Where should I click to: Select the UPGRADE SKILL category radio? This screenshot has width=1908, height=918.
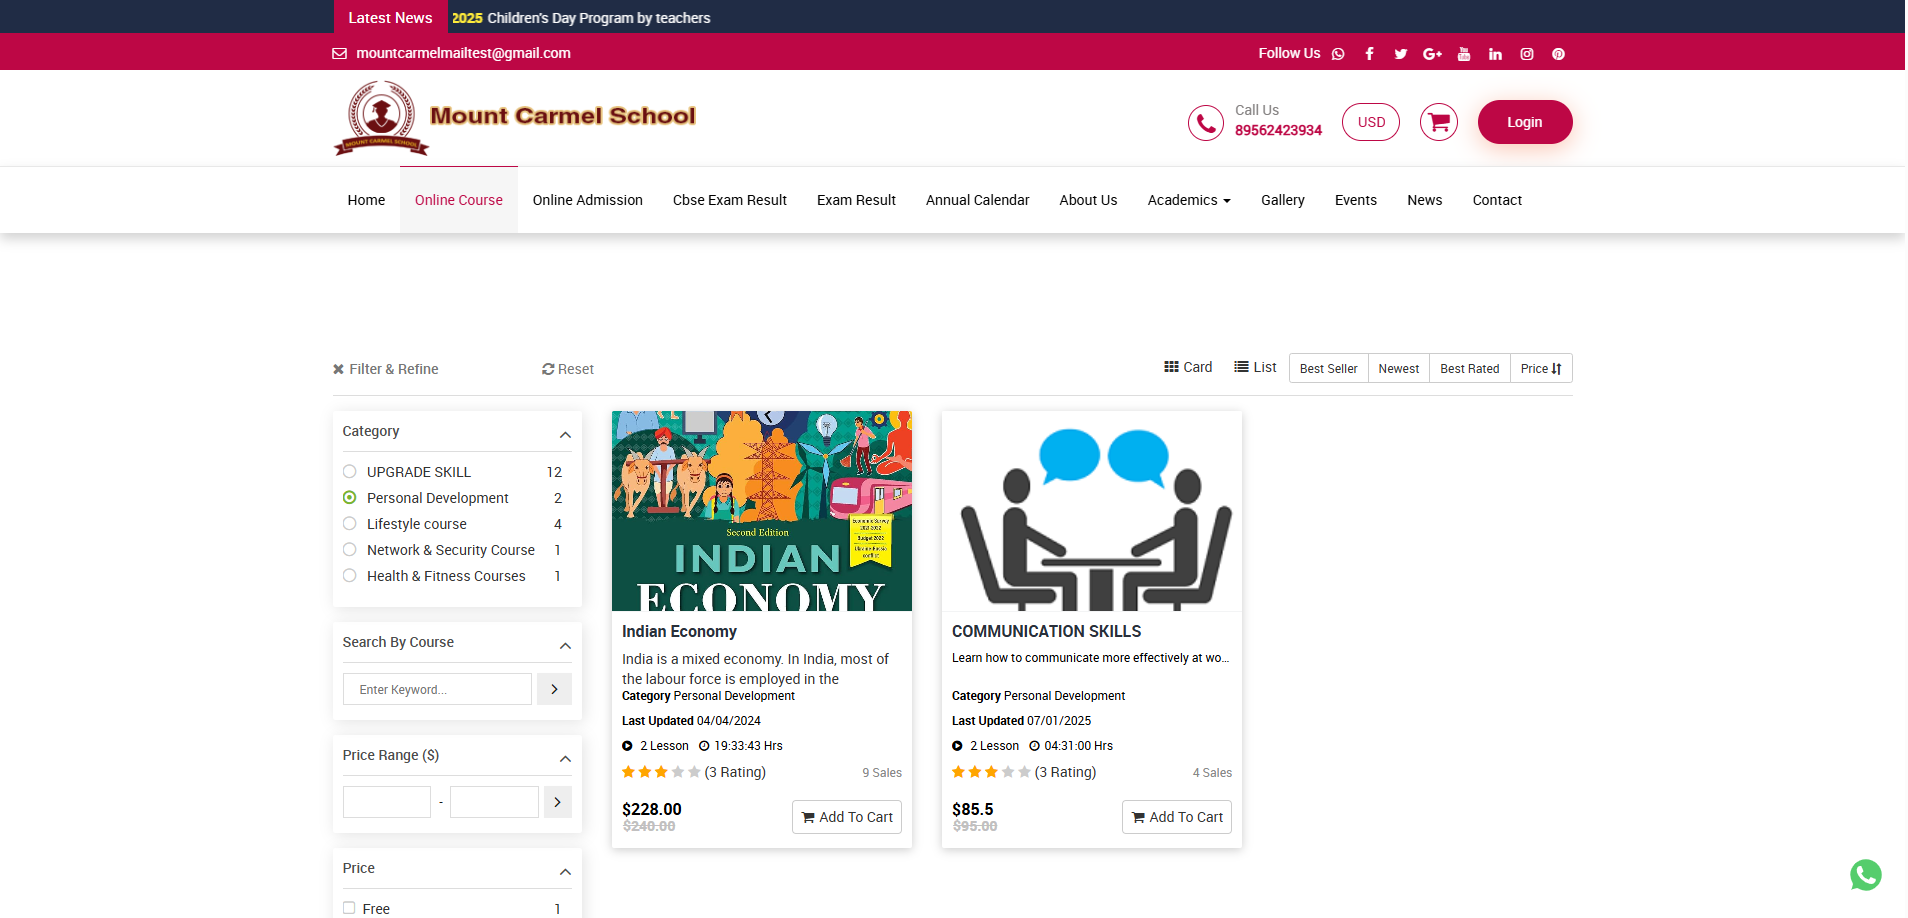click(x=350, y=472)
